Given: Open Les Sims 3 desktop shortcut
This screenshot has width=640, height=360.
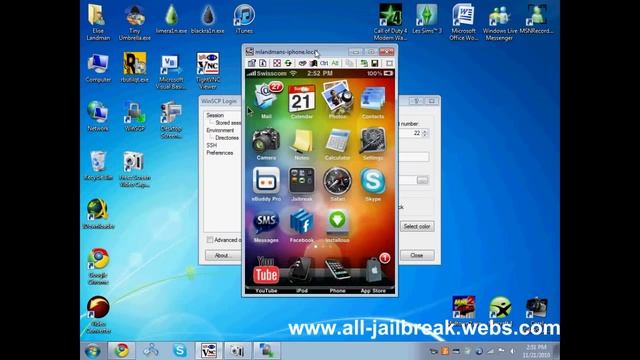Looking at the screenshot, I should click(x=427, y=18).
